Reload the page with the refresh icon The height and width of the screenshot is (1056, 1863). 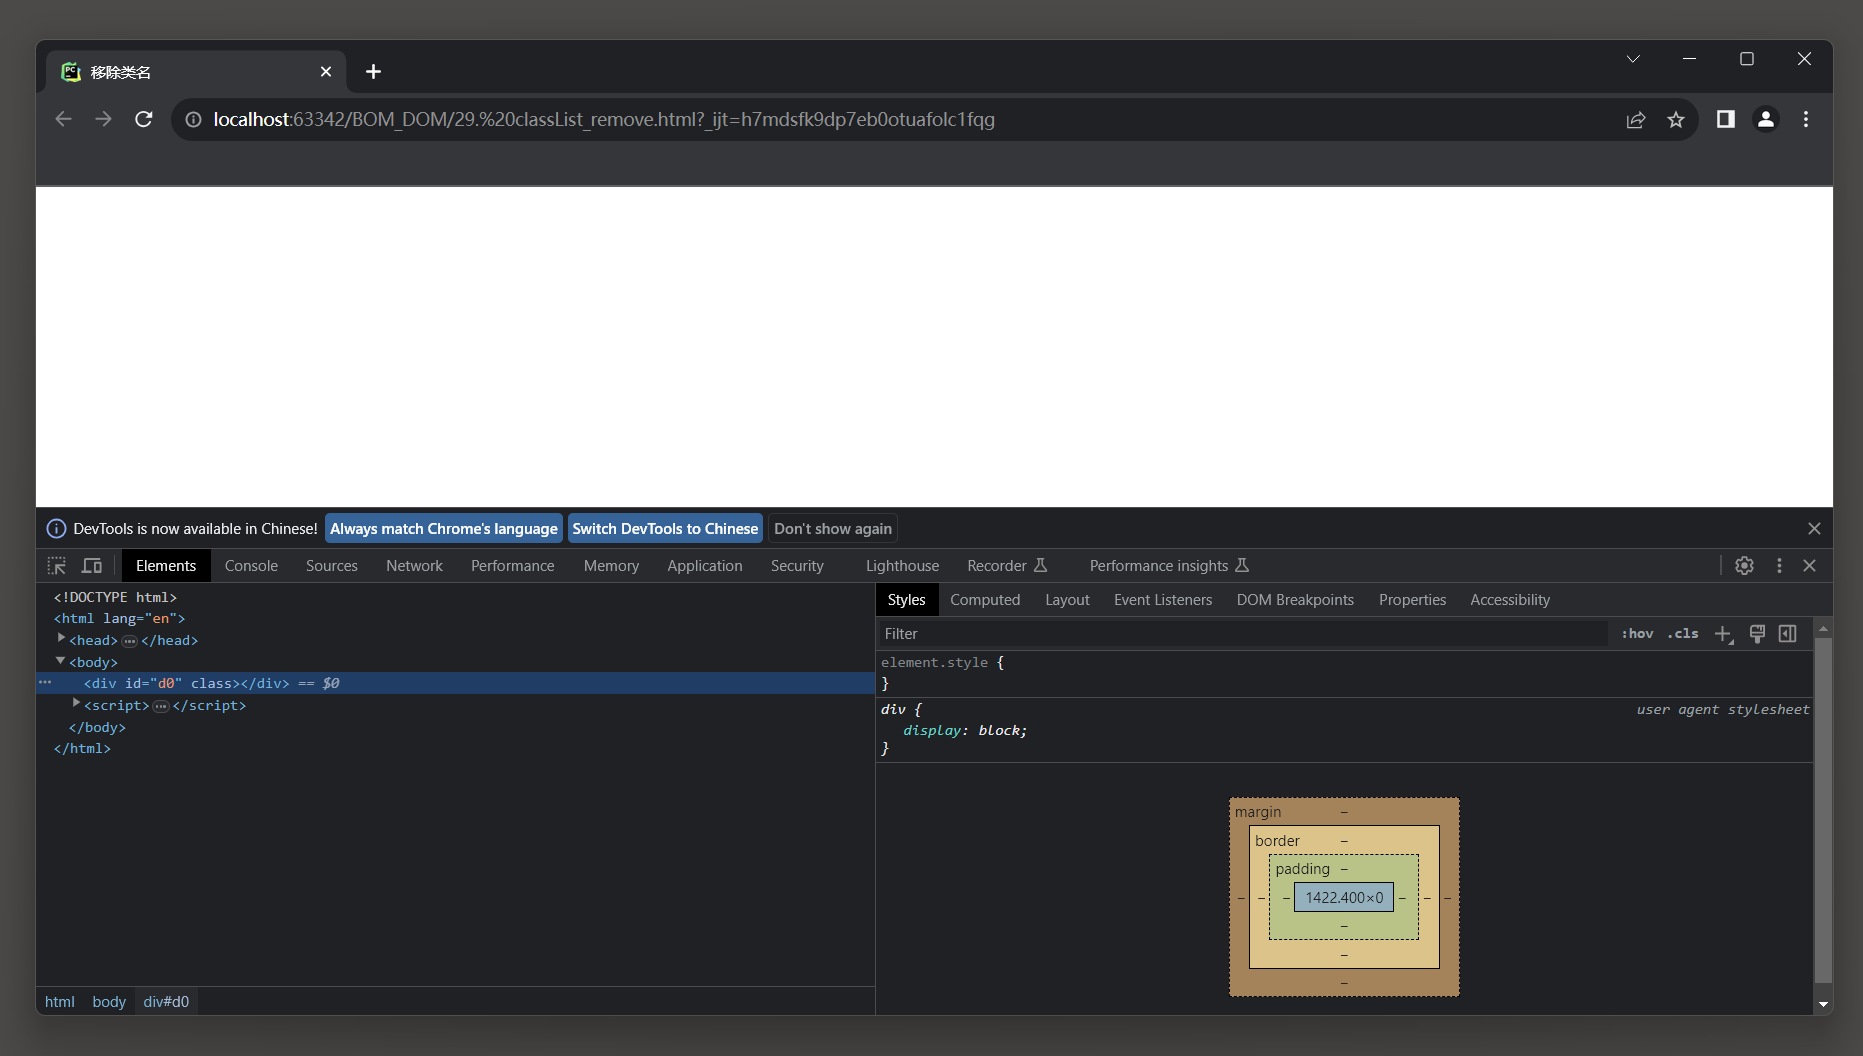(x=144, y=119)
